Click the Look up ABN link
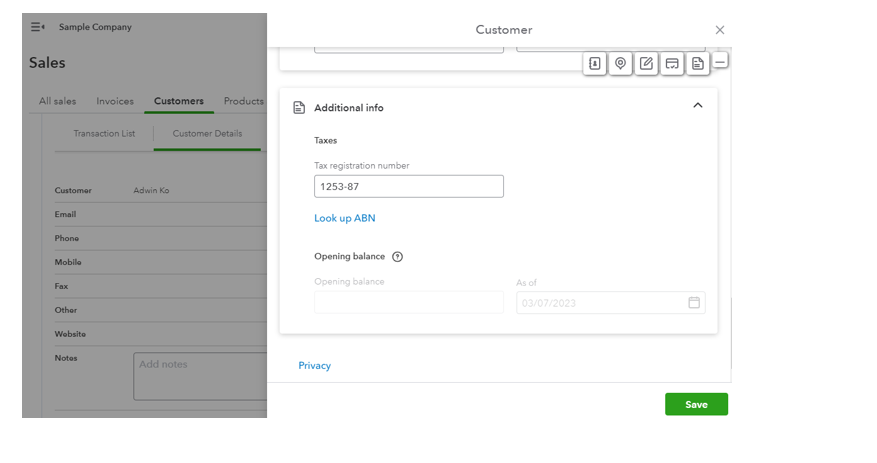The width and height of the screenshot is (877, 463). [345, 218]
